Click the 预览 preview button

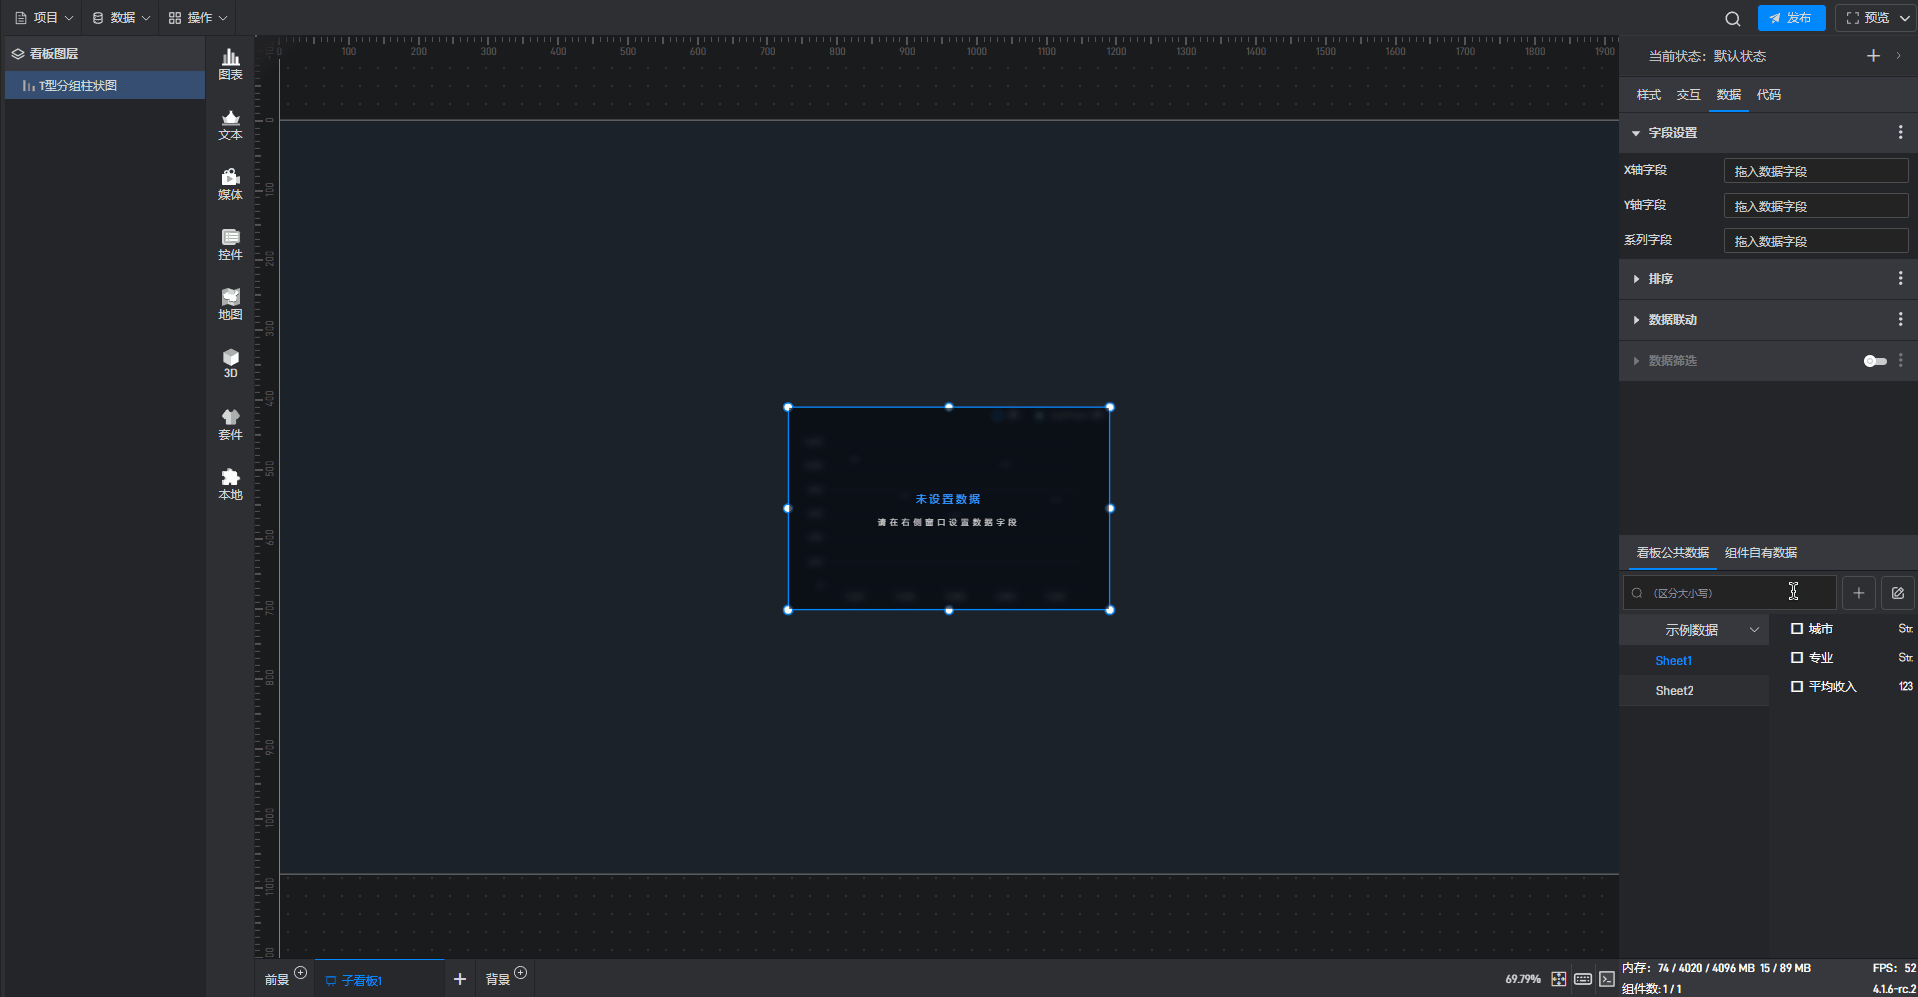(1867, 18)
